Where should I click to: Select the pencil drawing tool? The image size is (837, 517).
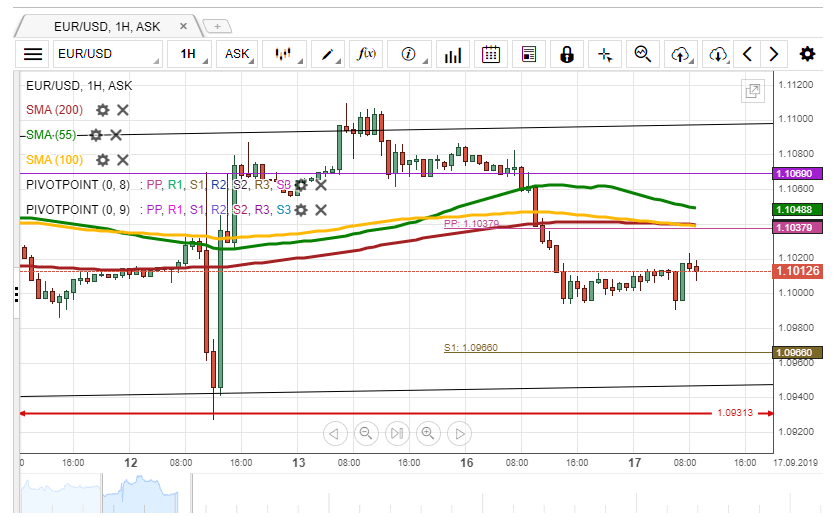pyautogui.click(x=328, y=54)
